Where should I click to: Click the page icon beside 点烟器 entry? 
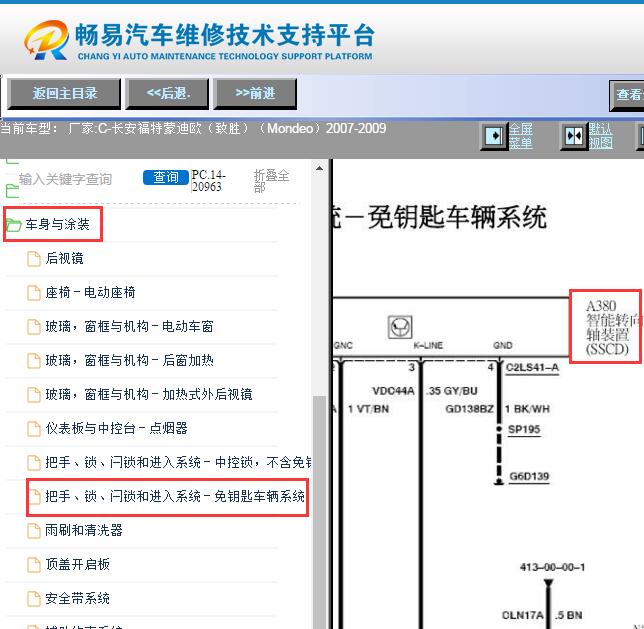tap(34, 429)
